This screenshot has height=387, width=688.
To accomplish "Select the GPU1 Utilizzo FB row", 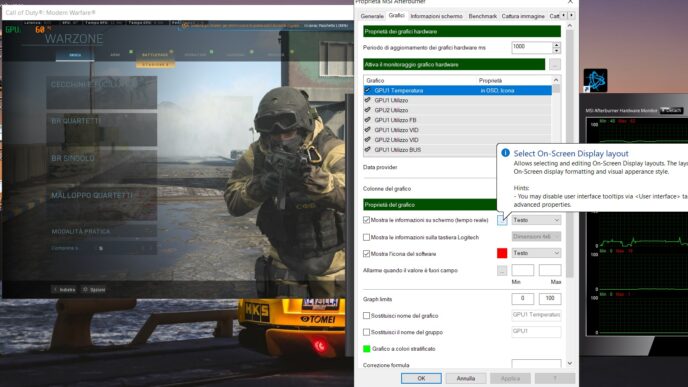I will pos(458,120).
